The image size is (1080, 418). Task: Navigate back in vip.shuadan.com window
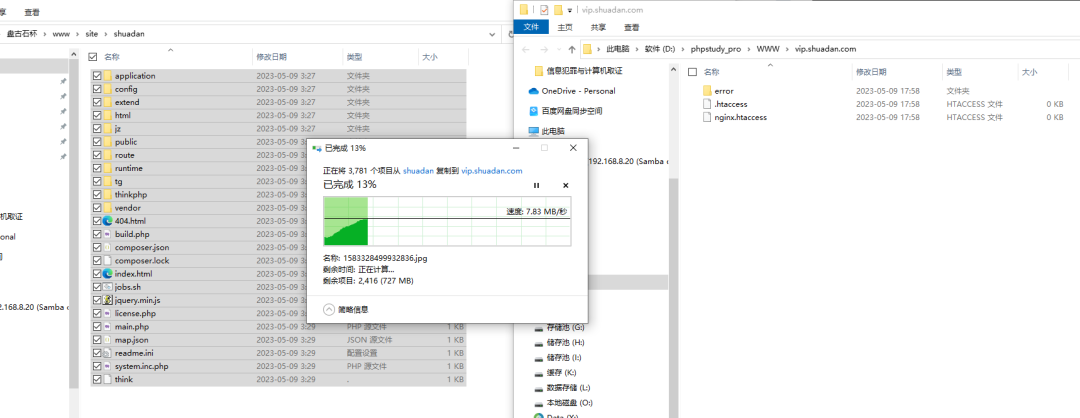click(526, 50)
